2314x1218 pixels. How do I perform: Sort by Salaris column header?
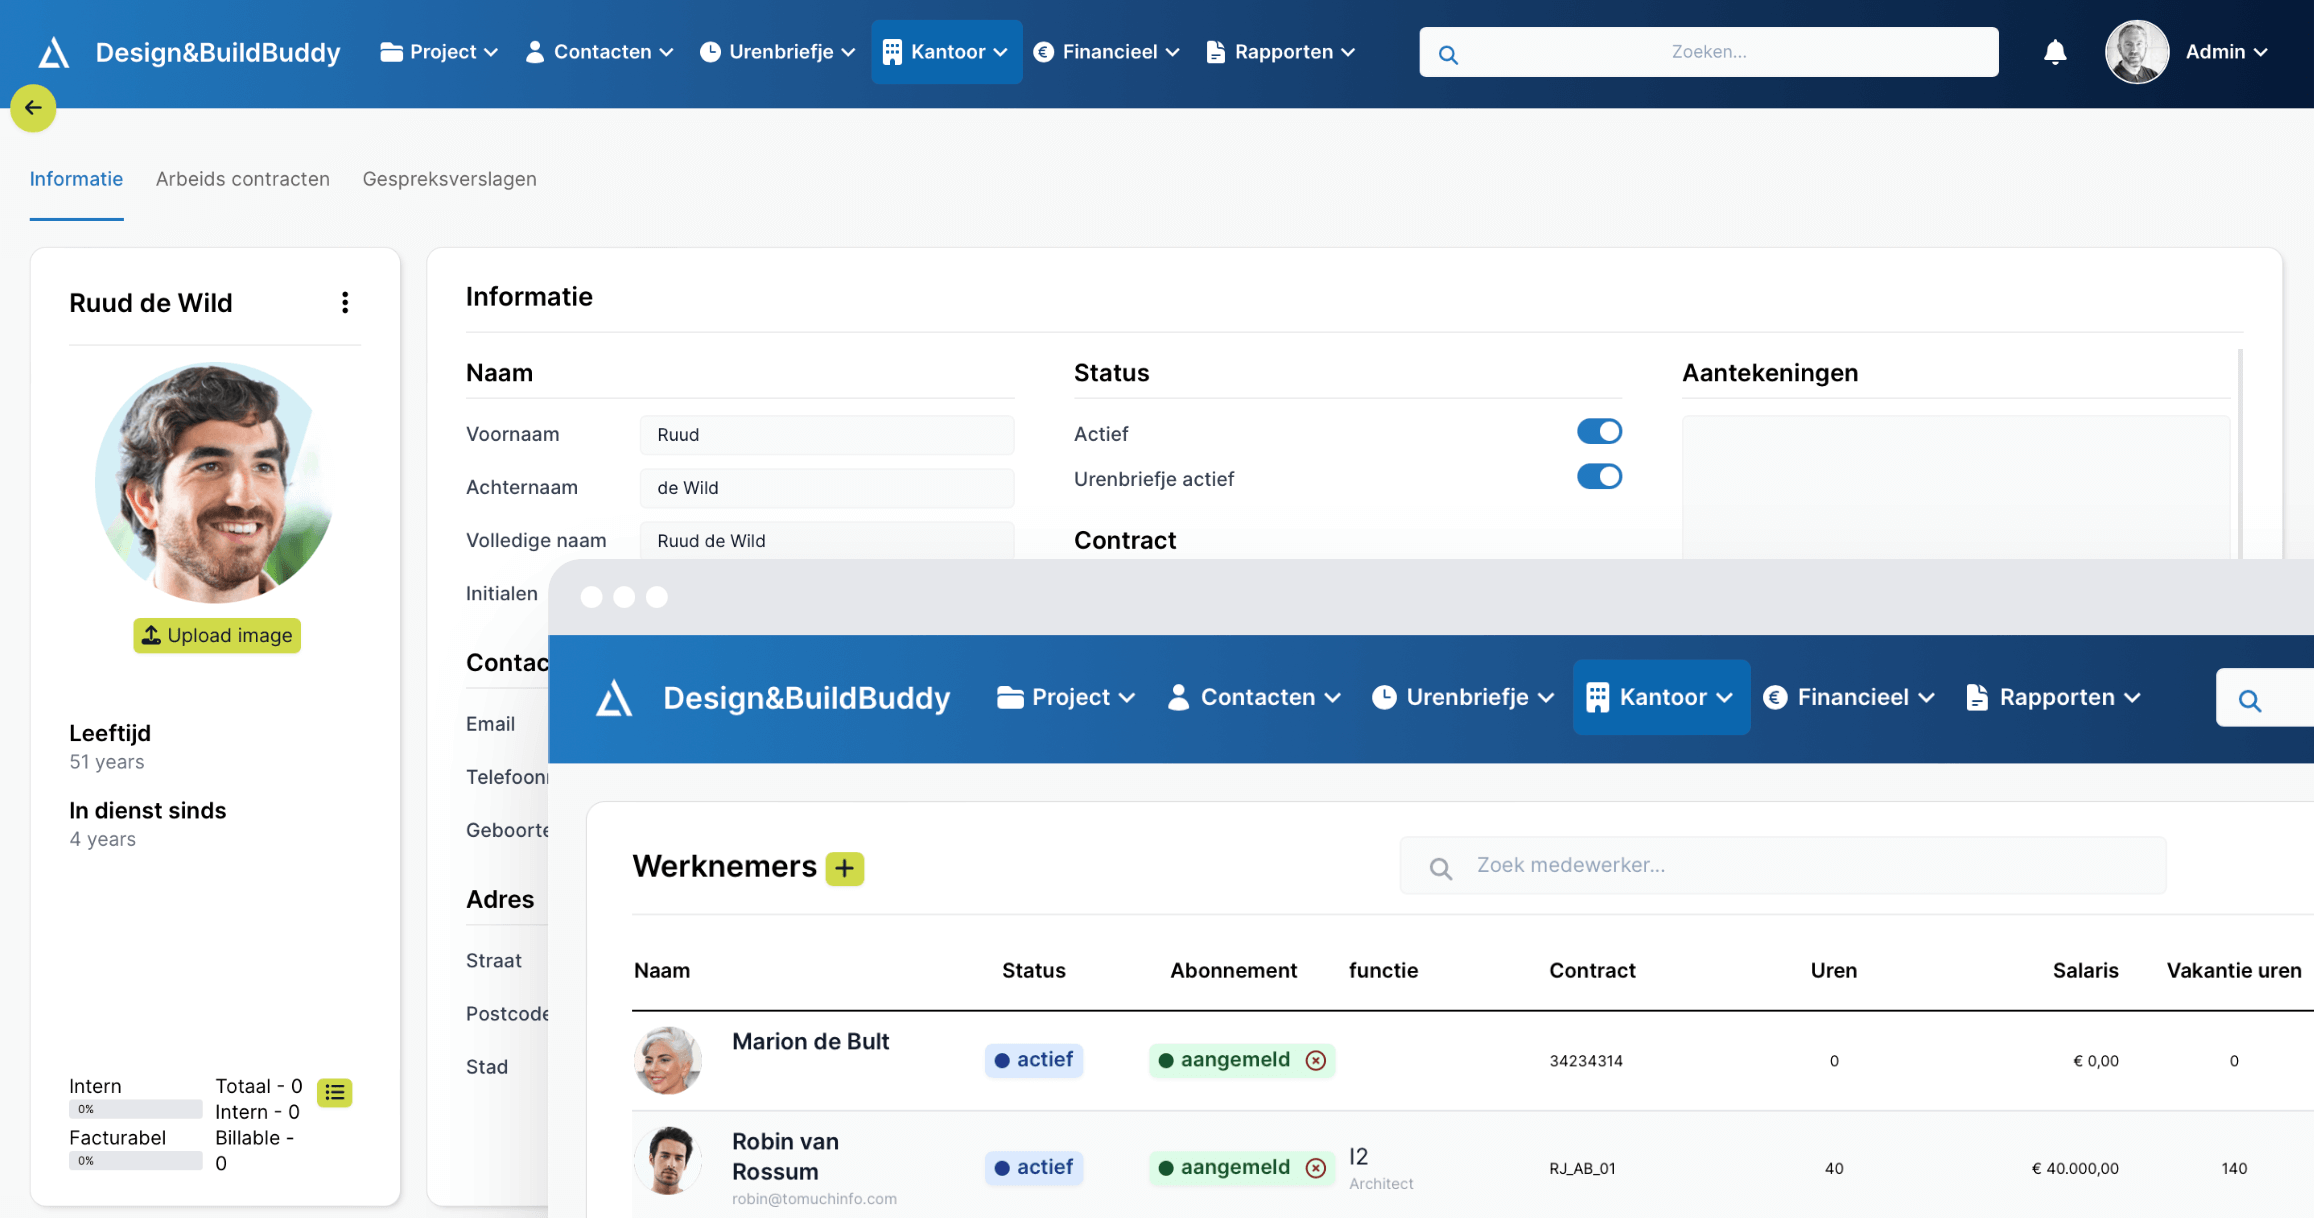click(x=2085, y=970)
